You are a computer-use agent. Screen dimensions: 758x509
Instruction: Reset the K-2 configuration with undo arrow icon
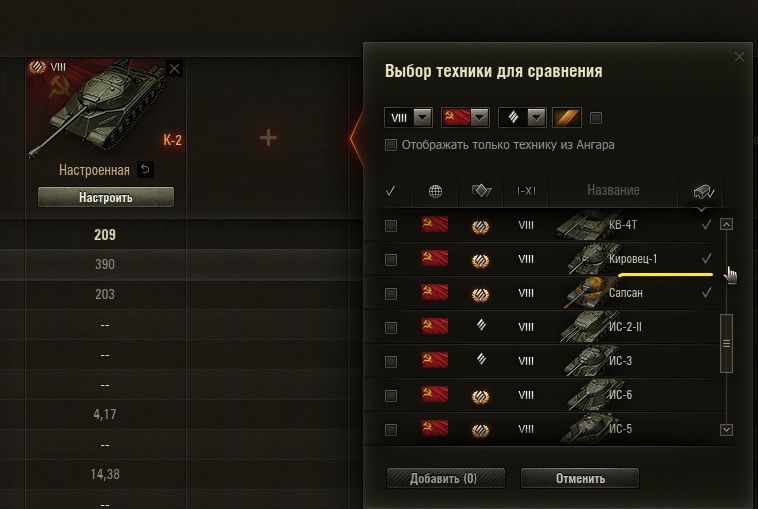coord(145,170)
